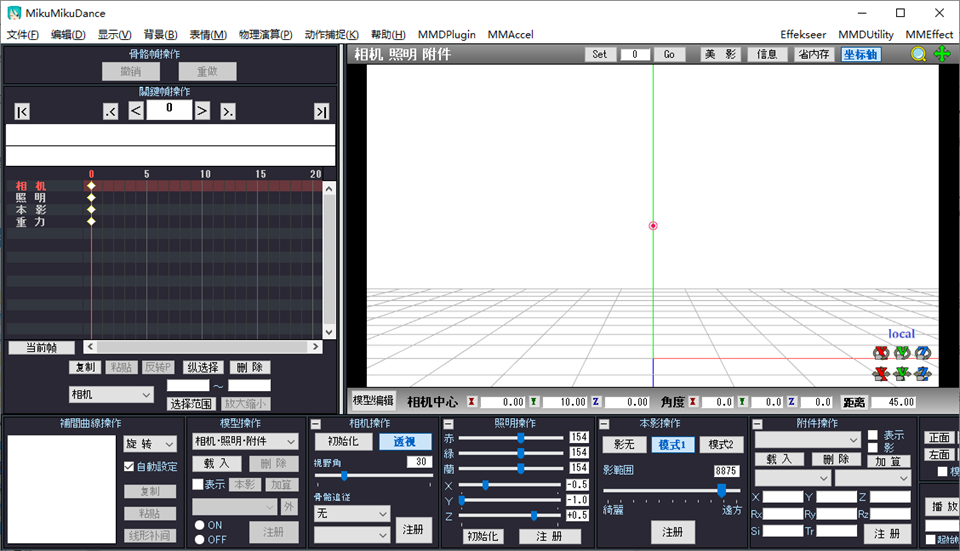The height and width of the screenshot is (551, 960).
Task: Collapse the 相机操作 panel minus icon
Action: (316, 424)
